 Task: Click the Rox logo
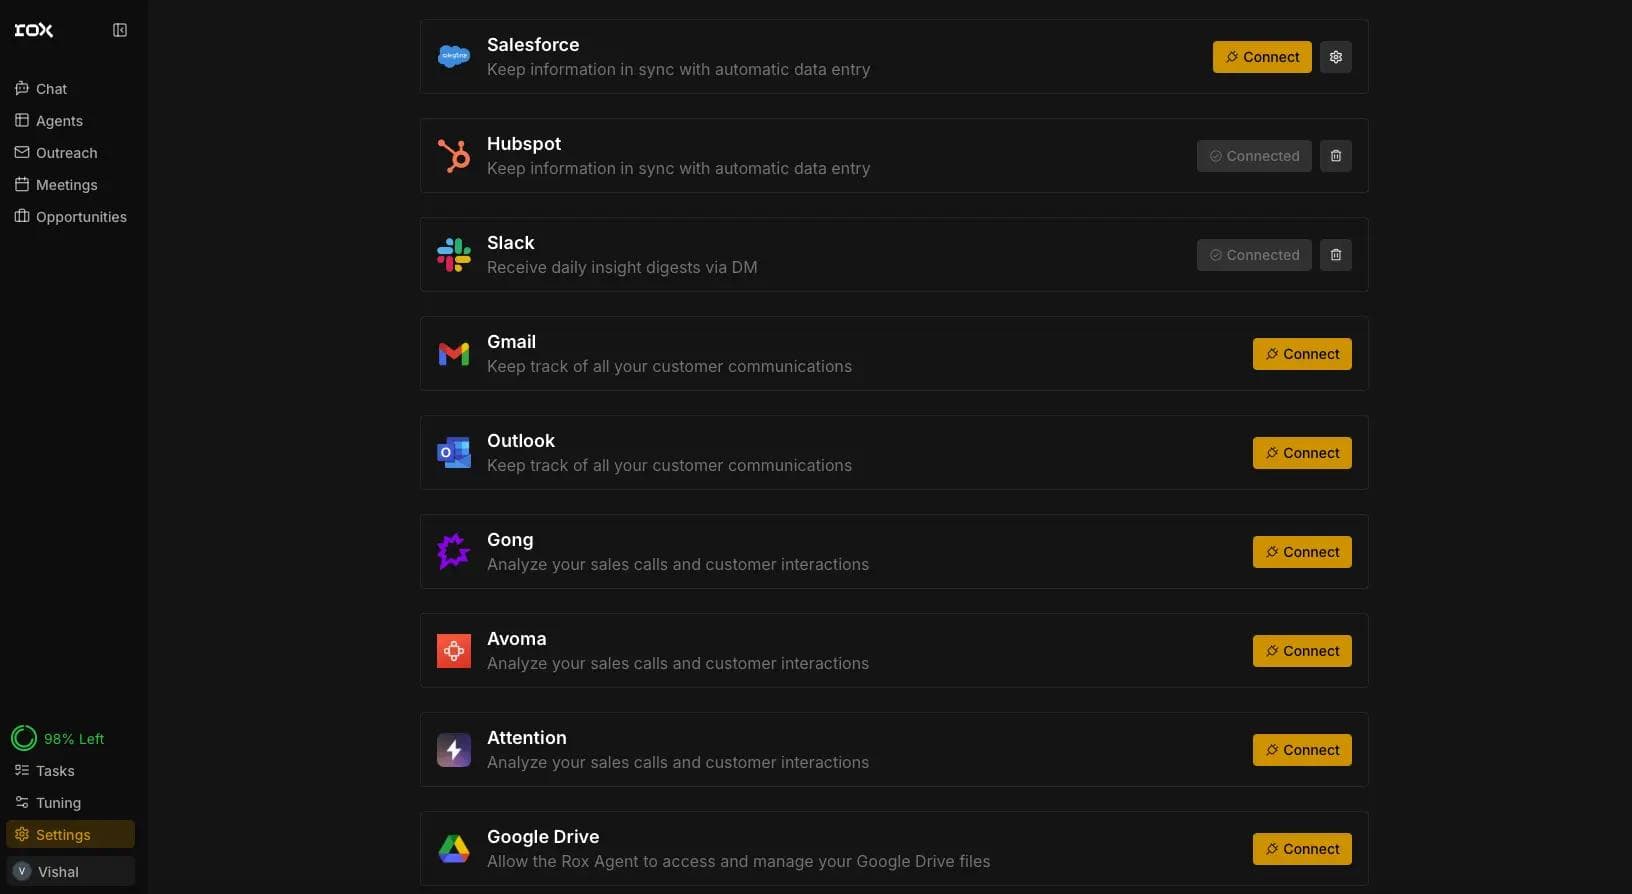(34, 30)
